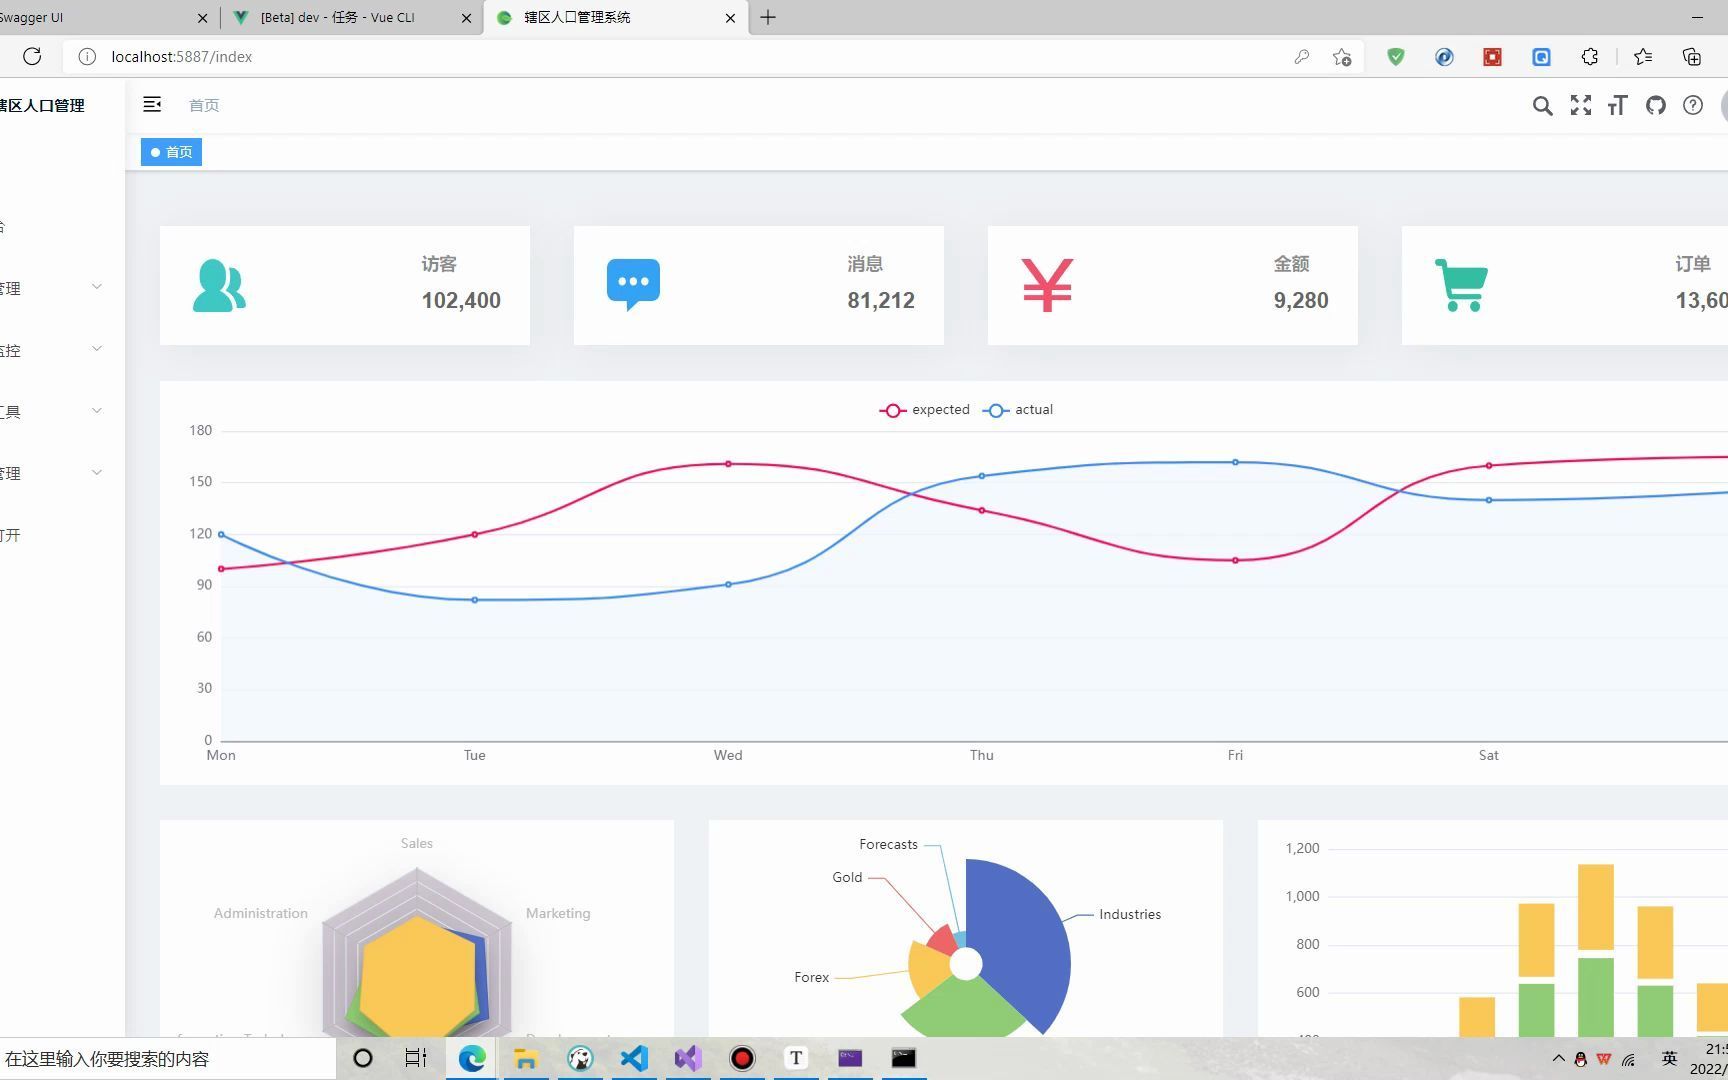This screenshot has width=1728, height=1080.
Task: Click the Marketing label on radar chart
Action: point(558,913)
